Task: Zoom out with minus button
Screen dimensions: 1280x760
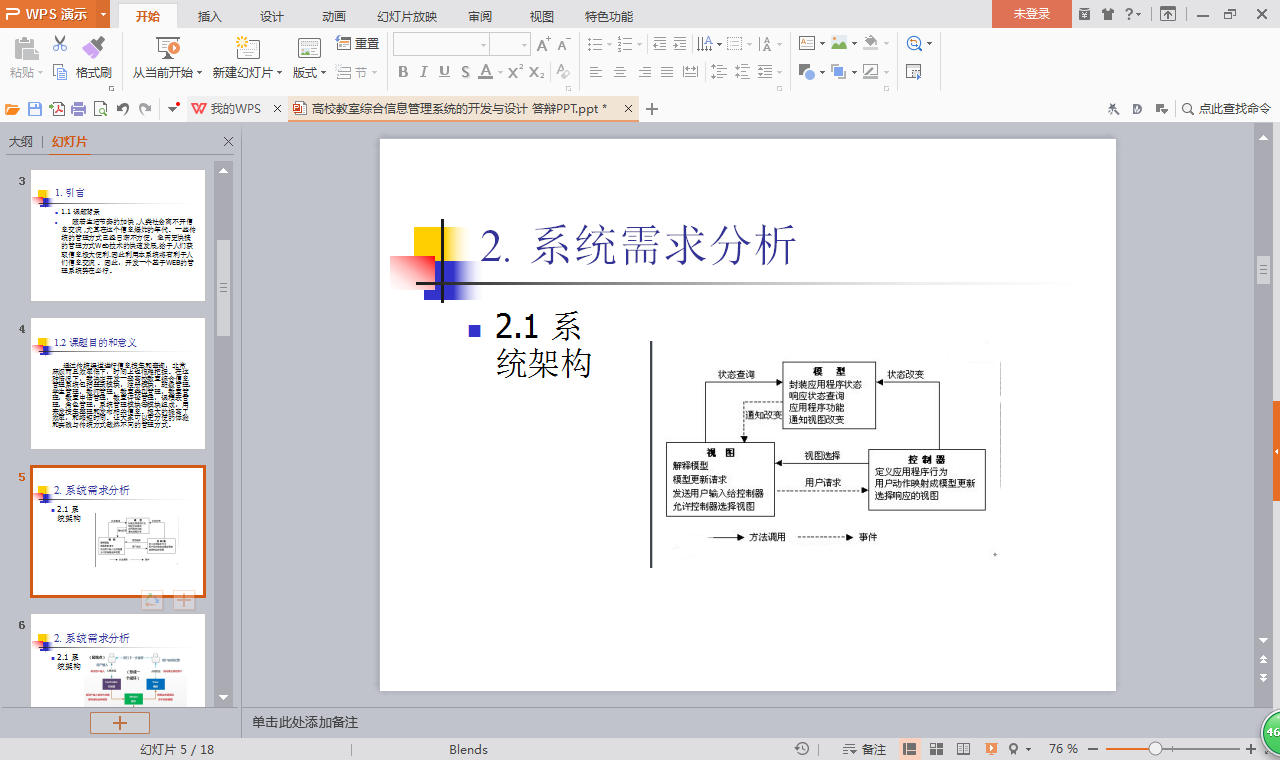Action: click(x=1093, y=749)
